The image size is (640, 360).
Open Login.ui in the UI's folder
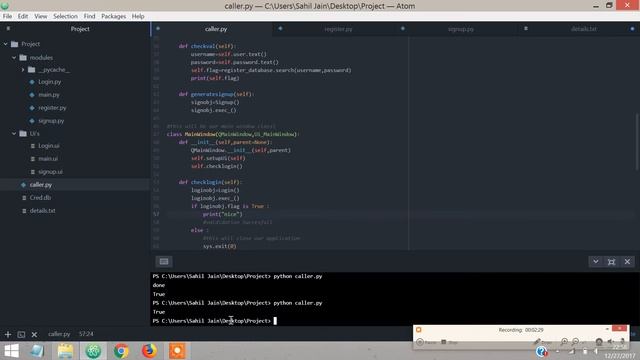point(49,146)
